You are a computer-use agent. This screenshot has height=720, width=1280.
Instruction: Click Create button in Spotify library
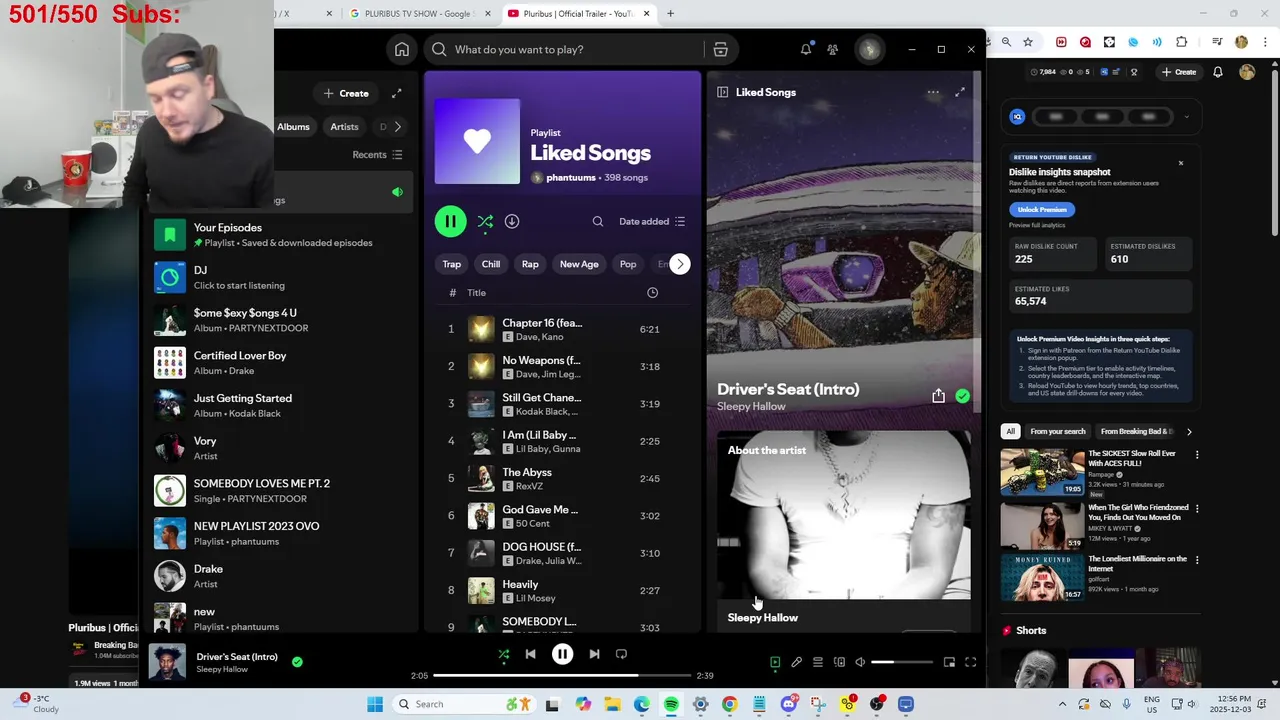(346, 93)
